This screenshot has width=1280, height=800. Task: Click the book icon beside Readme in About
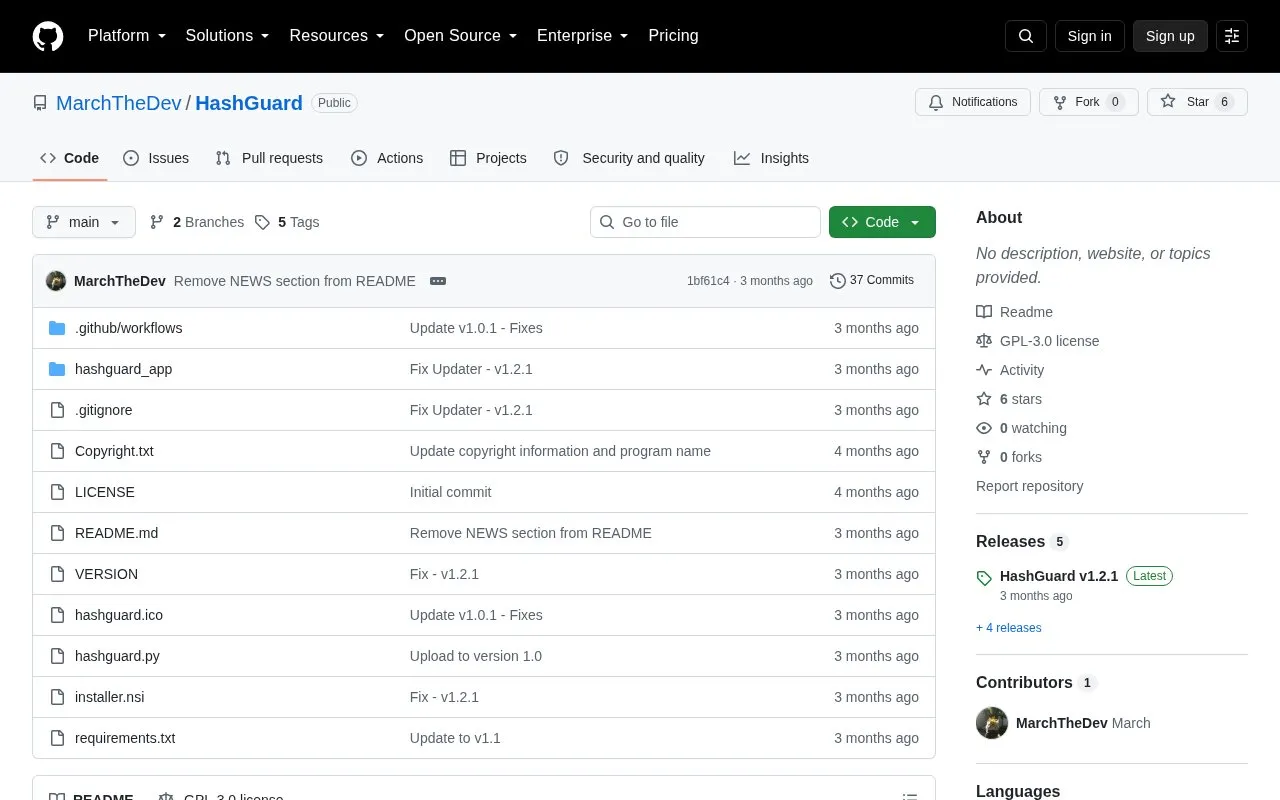tap(984, 312)
